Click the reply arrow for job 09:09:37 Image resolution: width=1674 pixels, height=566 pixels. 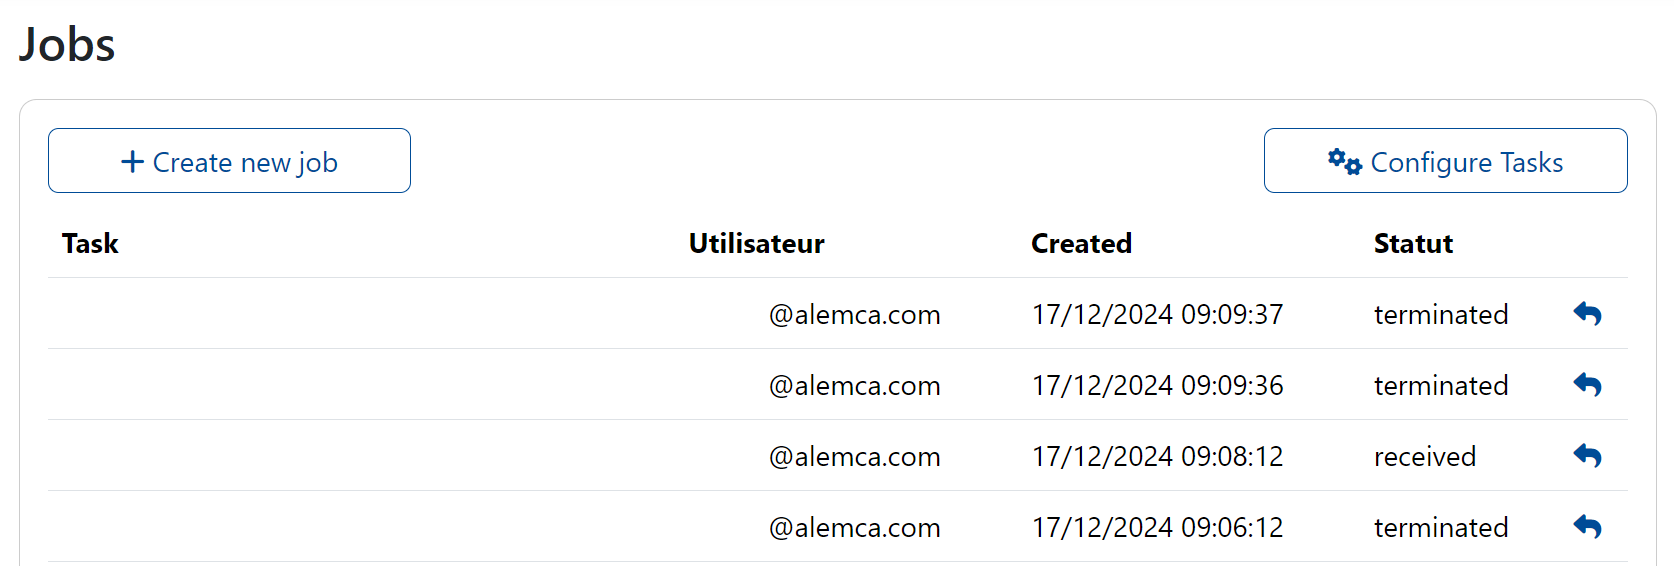tap(1587, 314)
